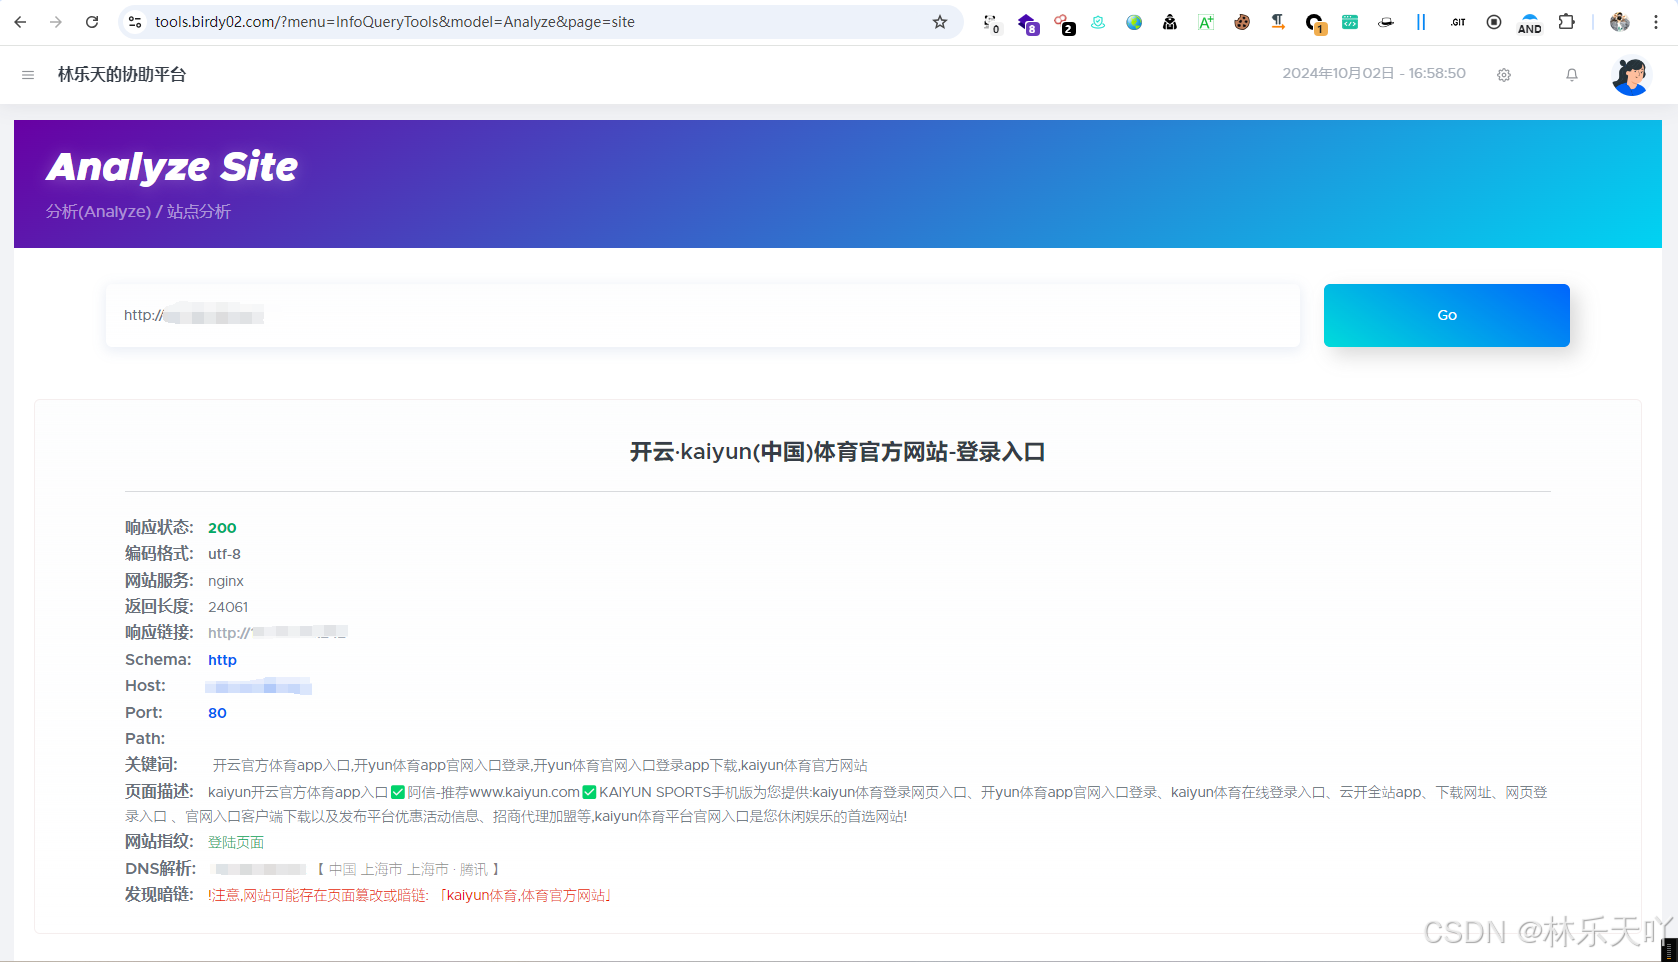This screenshot has height=962, width=1678.
Task: Open the green A+ extension
Action: point(1206,22)
